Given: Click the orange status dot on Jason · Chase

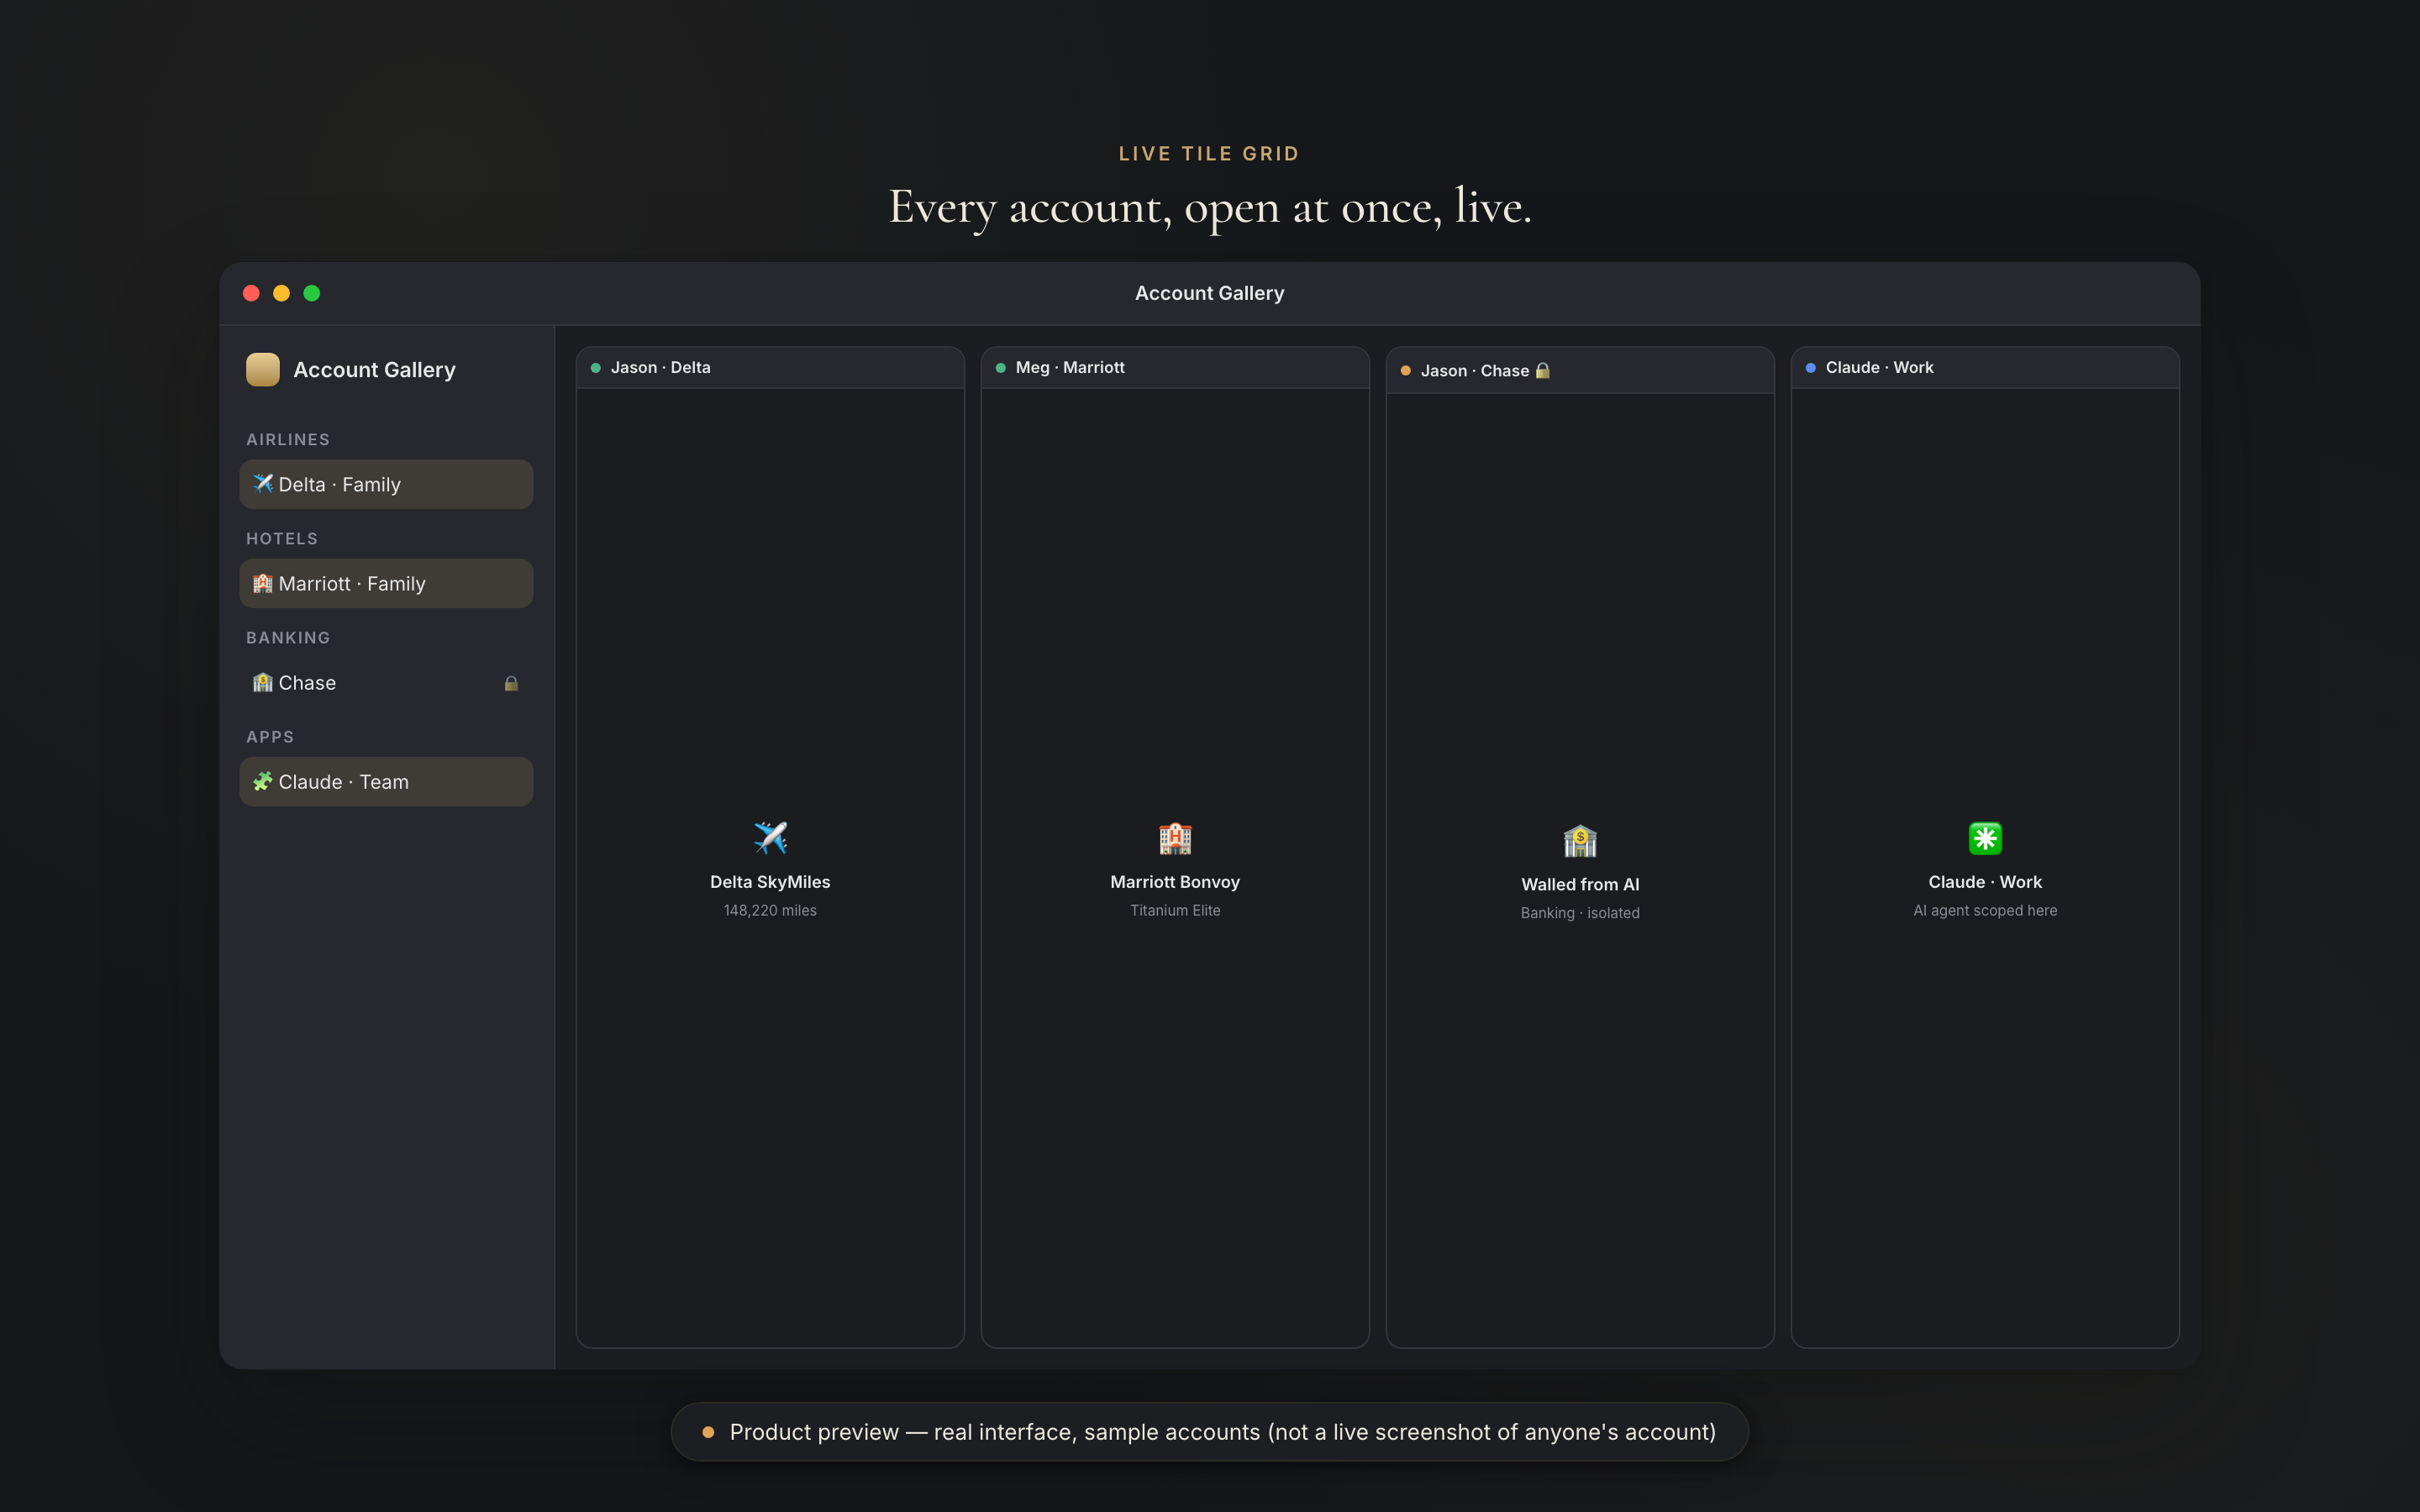Looking at the screenshot, I should tap(1406, 371).
